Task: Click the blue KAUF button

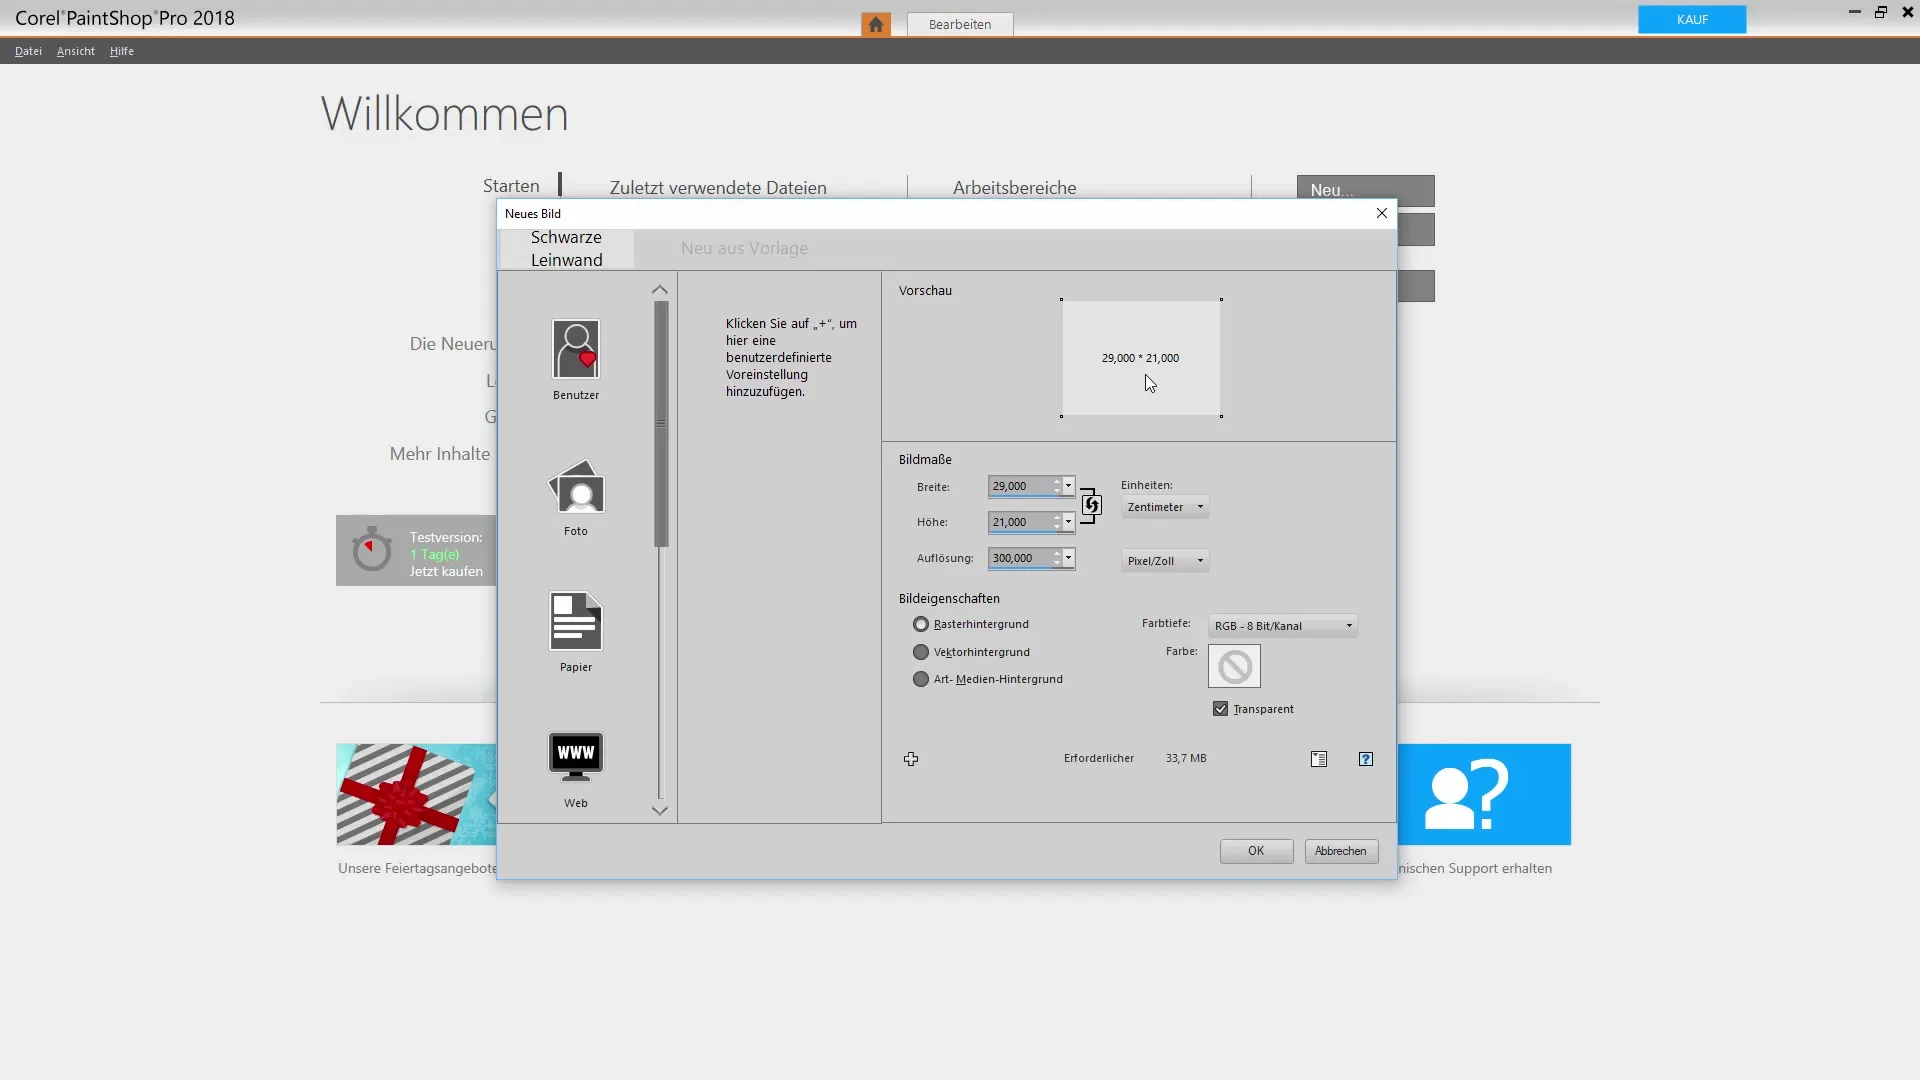Action: (x=1692, y=19)
